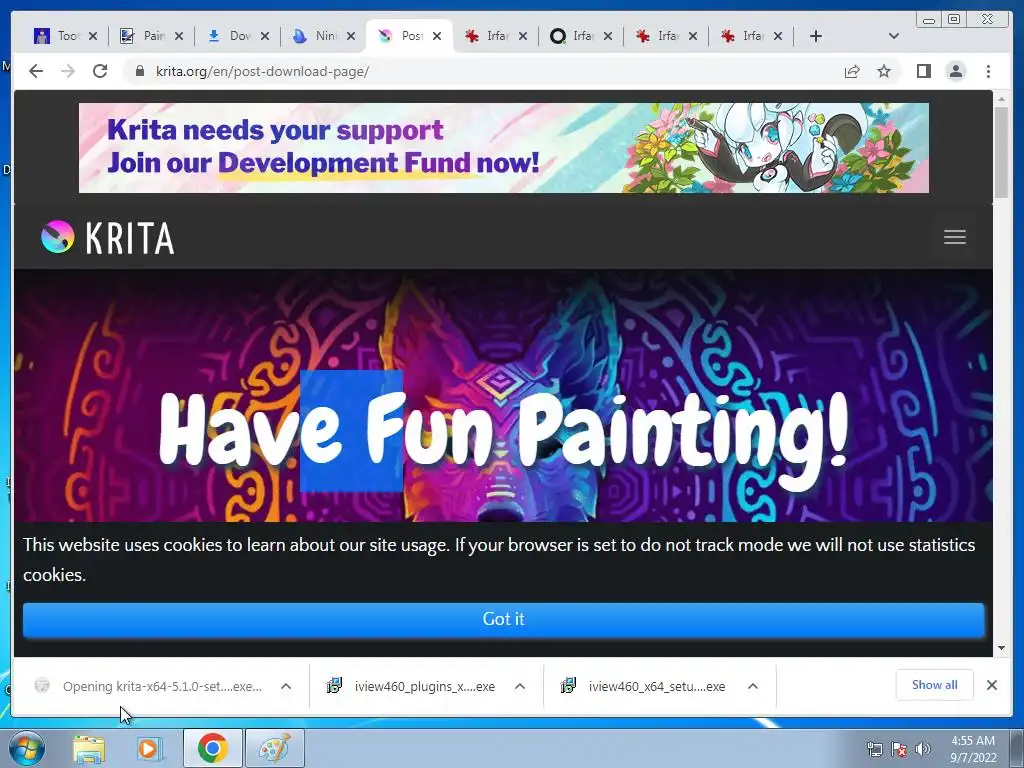
Task: Bookmark this page with the star icon
Action: pyautogui.click(x=884, y=71)
